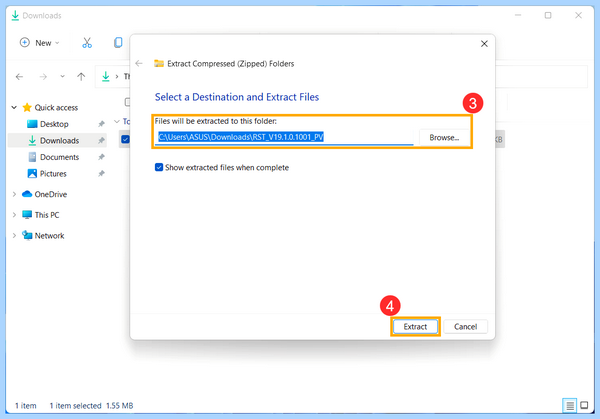
Task: Click the zipped folder icon in dialog title
Action: (x=159, y=63)
